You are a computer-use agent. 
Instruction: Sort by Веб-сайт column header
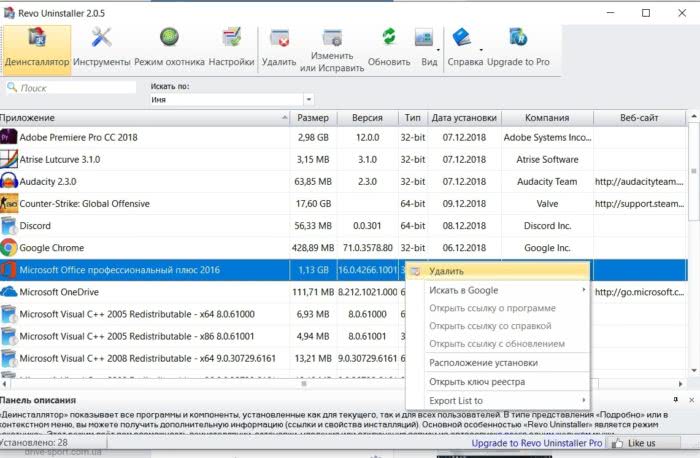tap(639, 118)
